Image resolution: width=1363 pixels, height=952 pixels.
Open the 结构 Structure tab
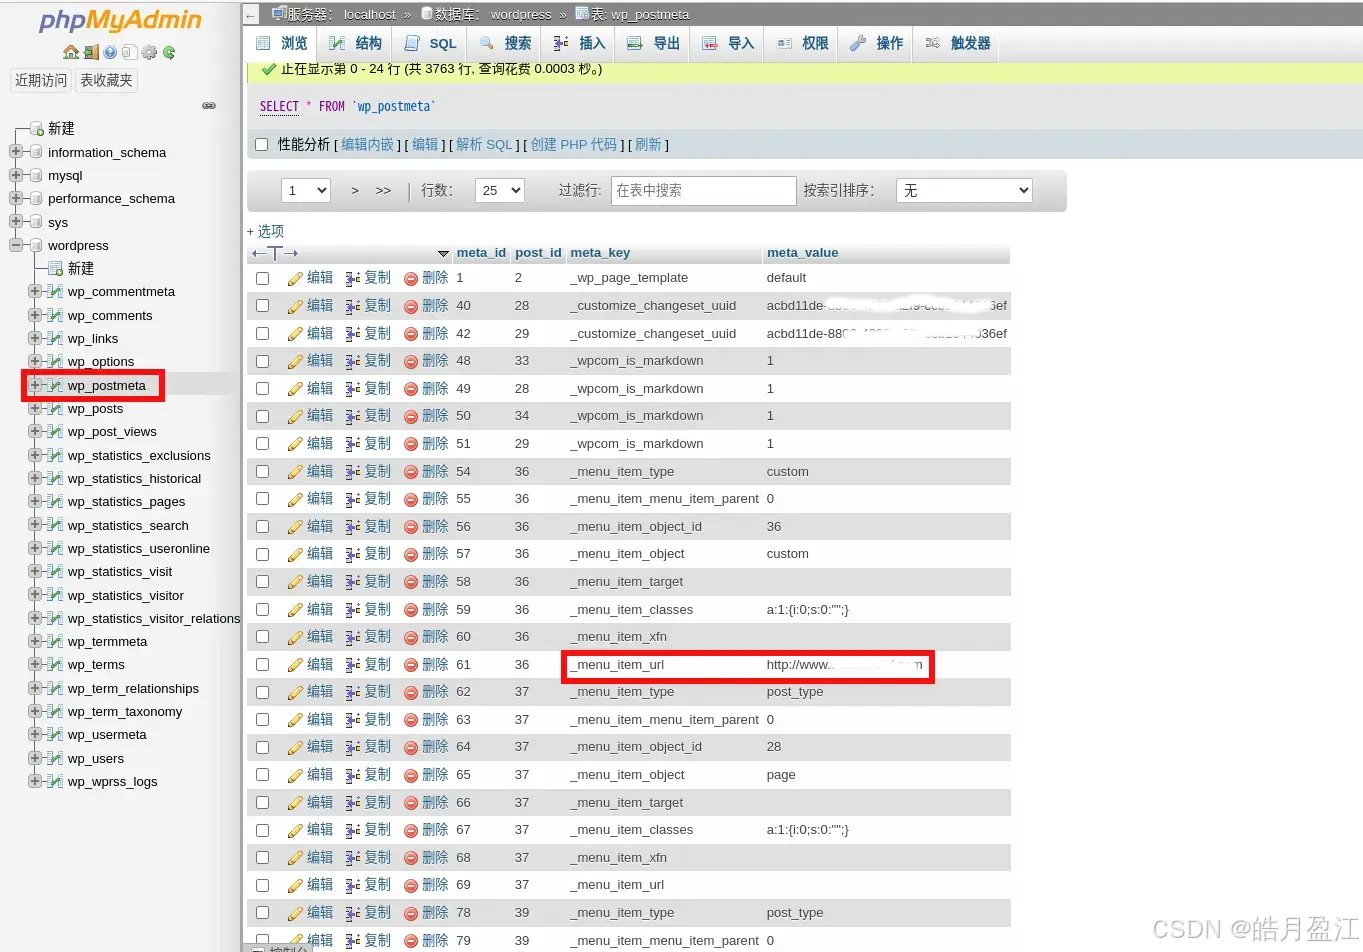click(355, 44)
